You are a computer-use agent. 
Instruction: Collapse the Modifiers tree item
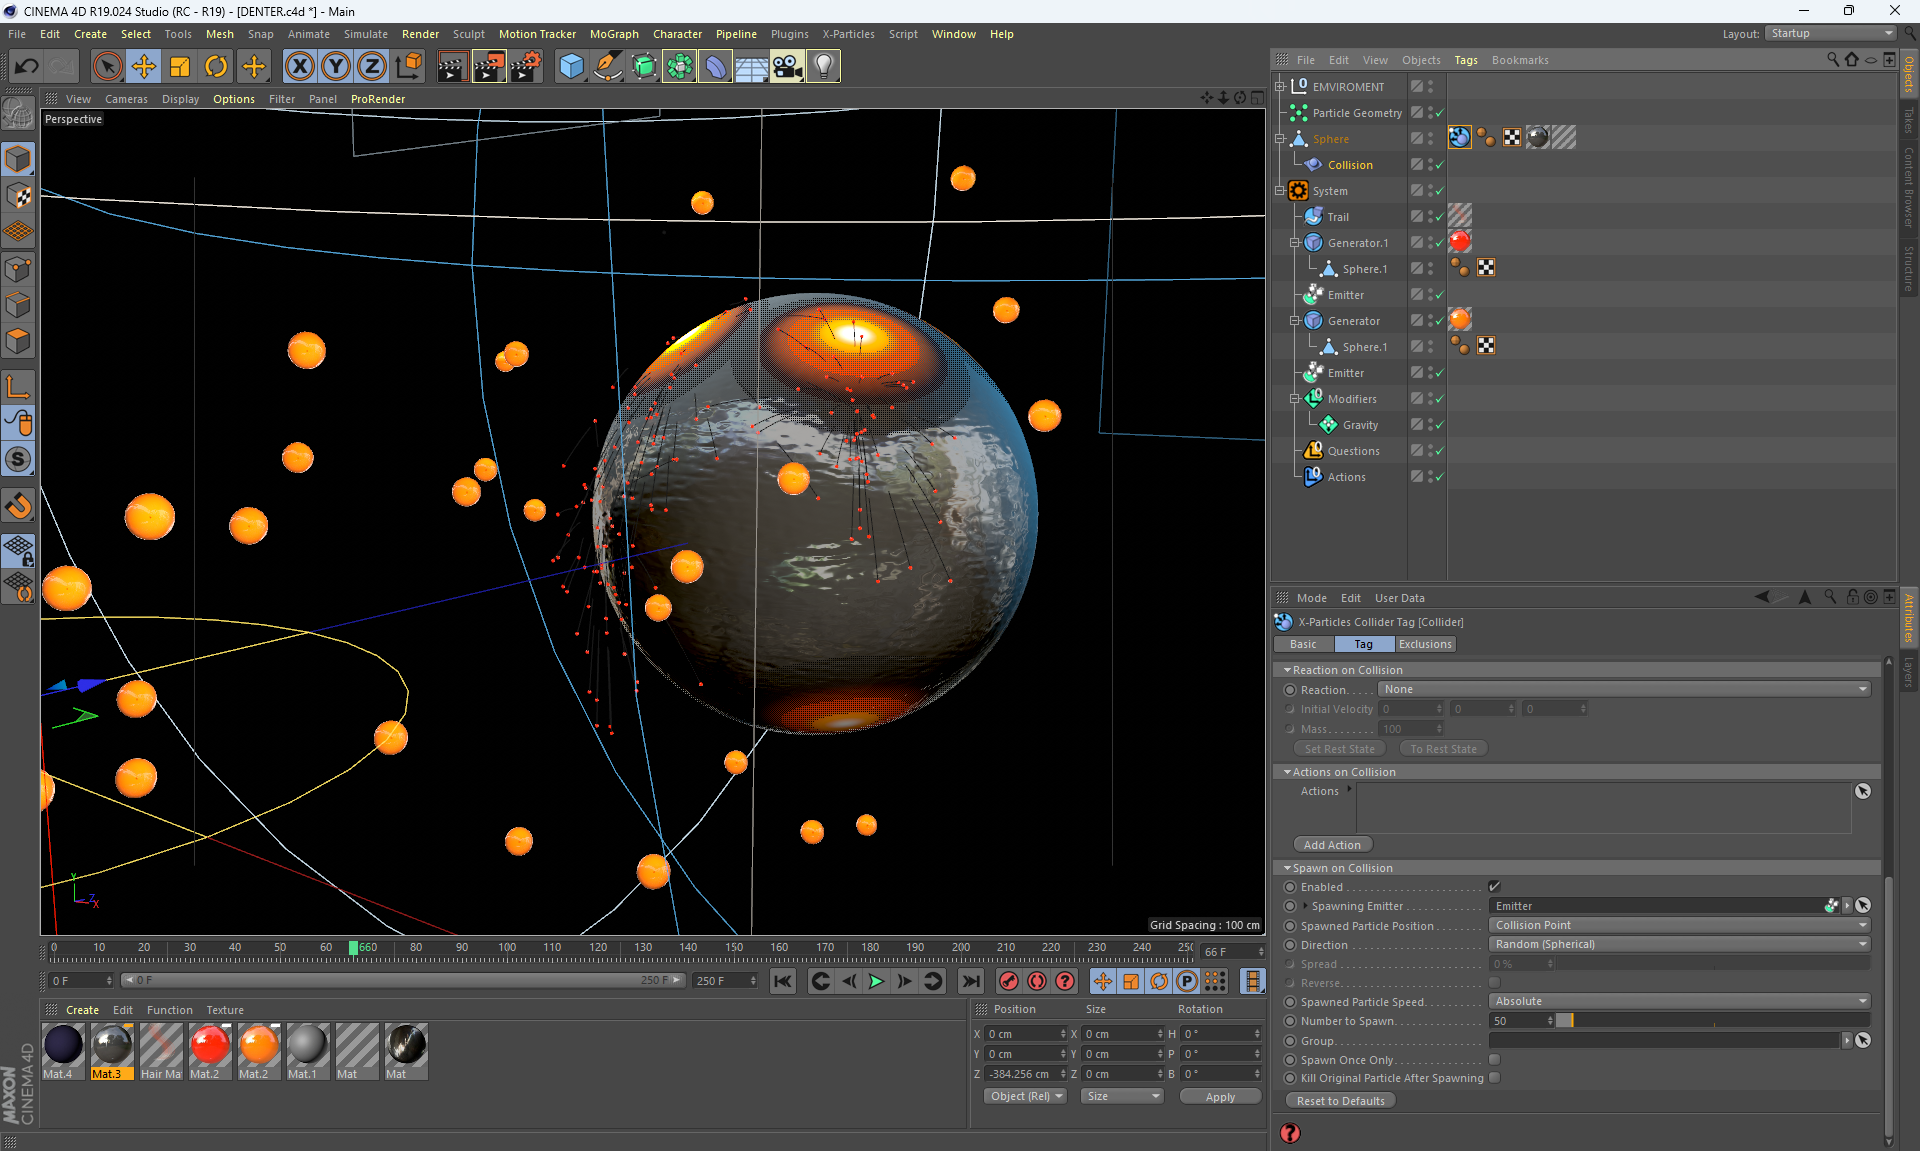pyautogui.click(x=1294, y=399)
